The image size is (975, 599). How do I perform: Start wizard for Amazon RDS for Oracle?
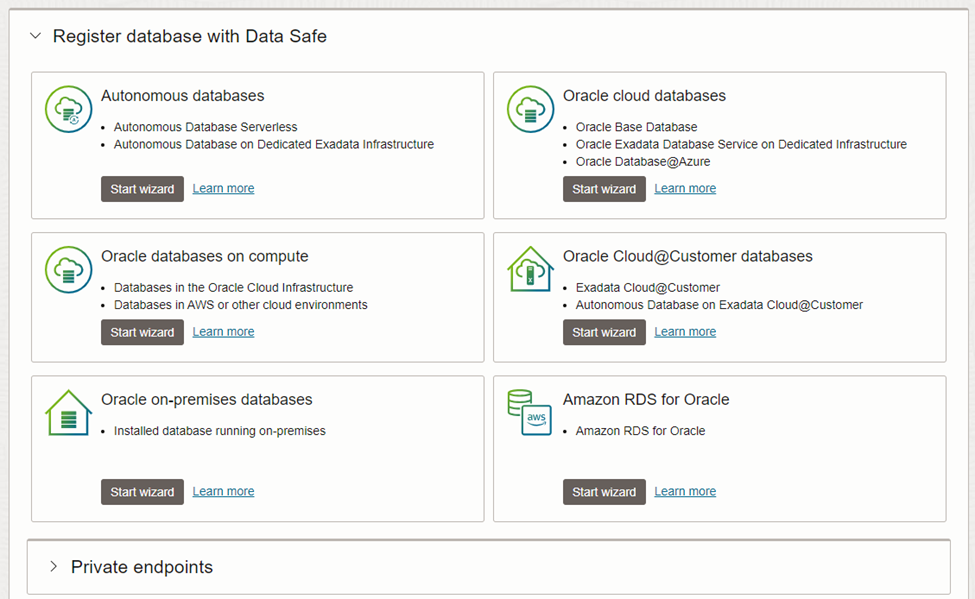pos(604,492)
